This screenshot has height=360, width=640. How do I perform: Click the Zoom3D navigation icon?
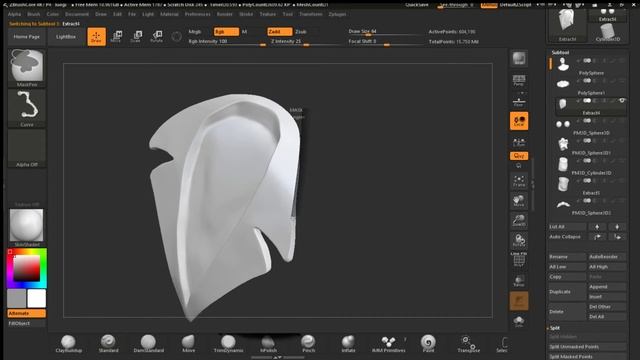(519, 220)
